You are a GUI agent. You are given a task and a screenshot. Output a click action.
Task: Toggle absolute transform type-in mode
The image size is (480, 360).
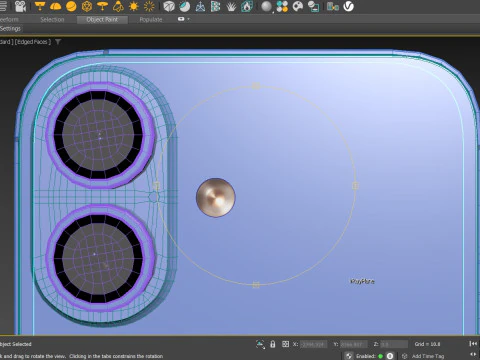pyautogui.click(x=285, y=344)
